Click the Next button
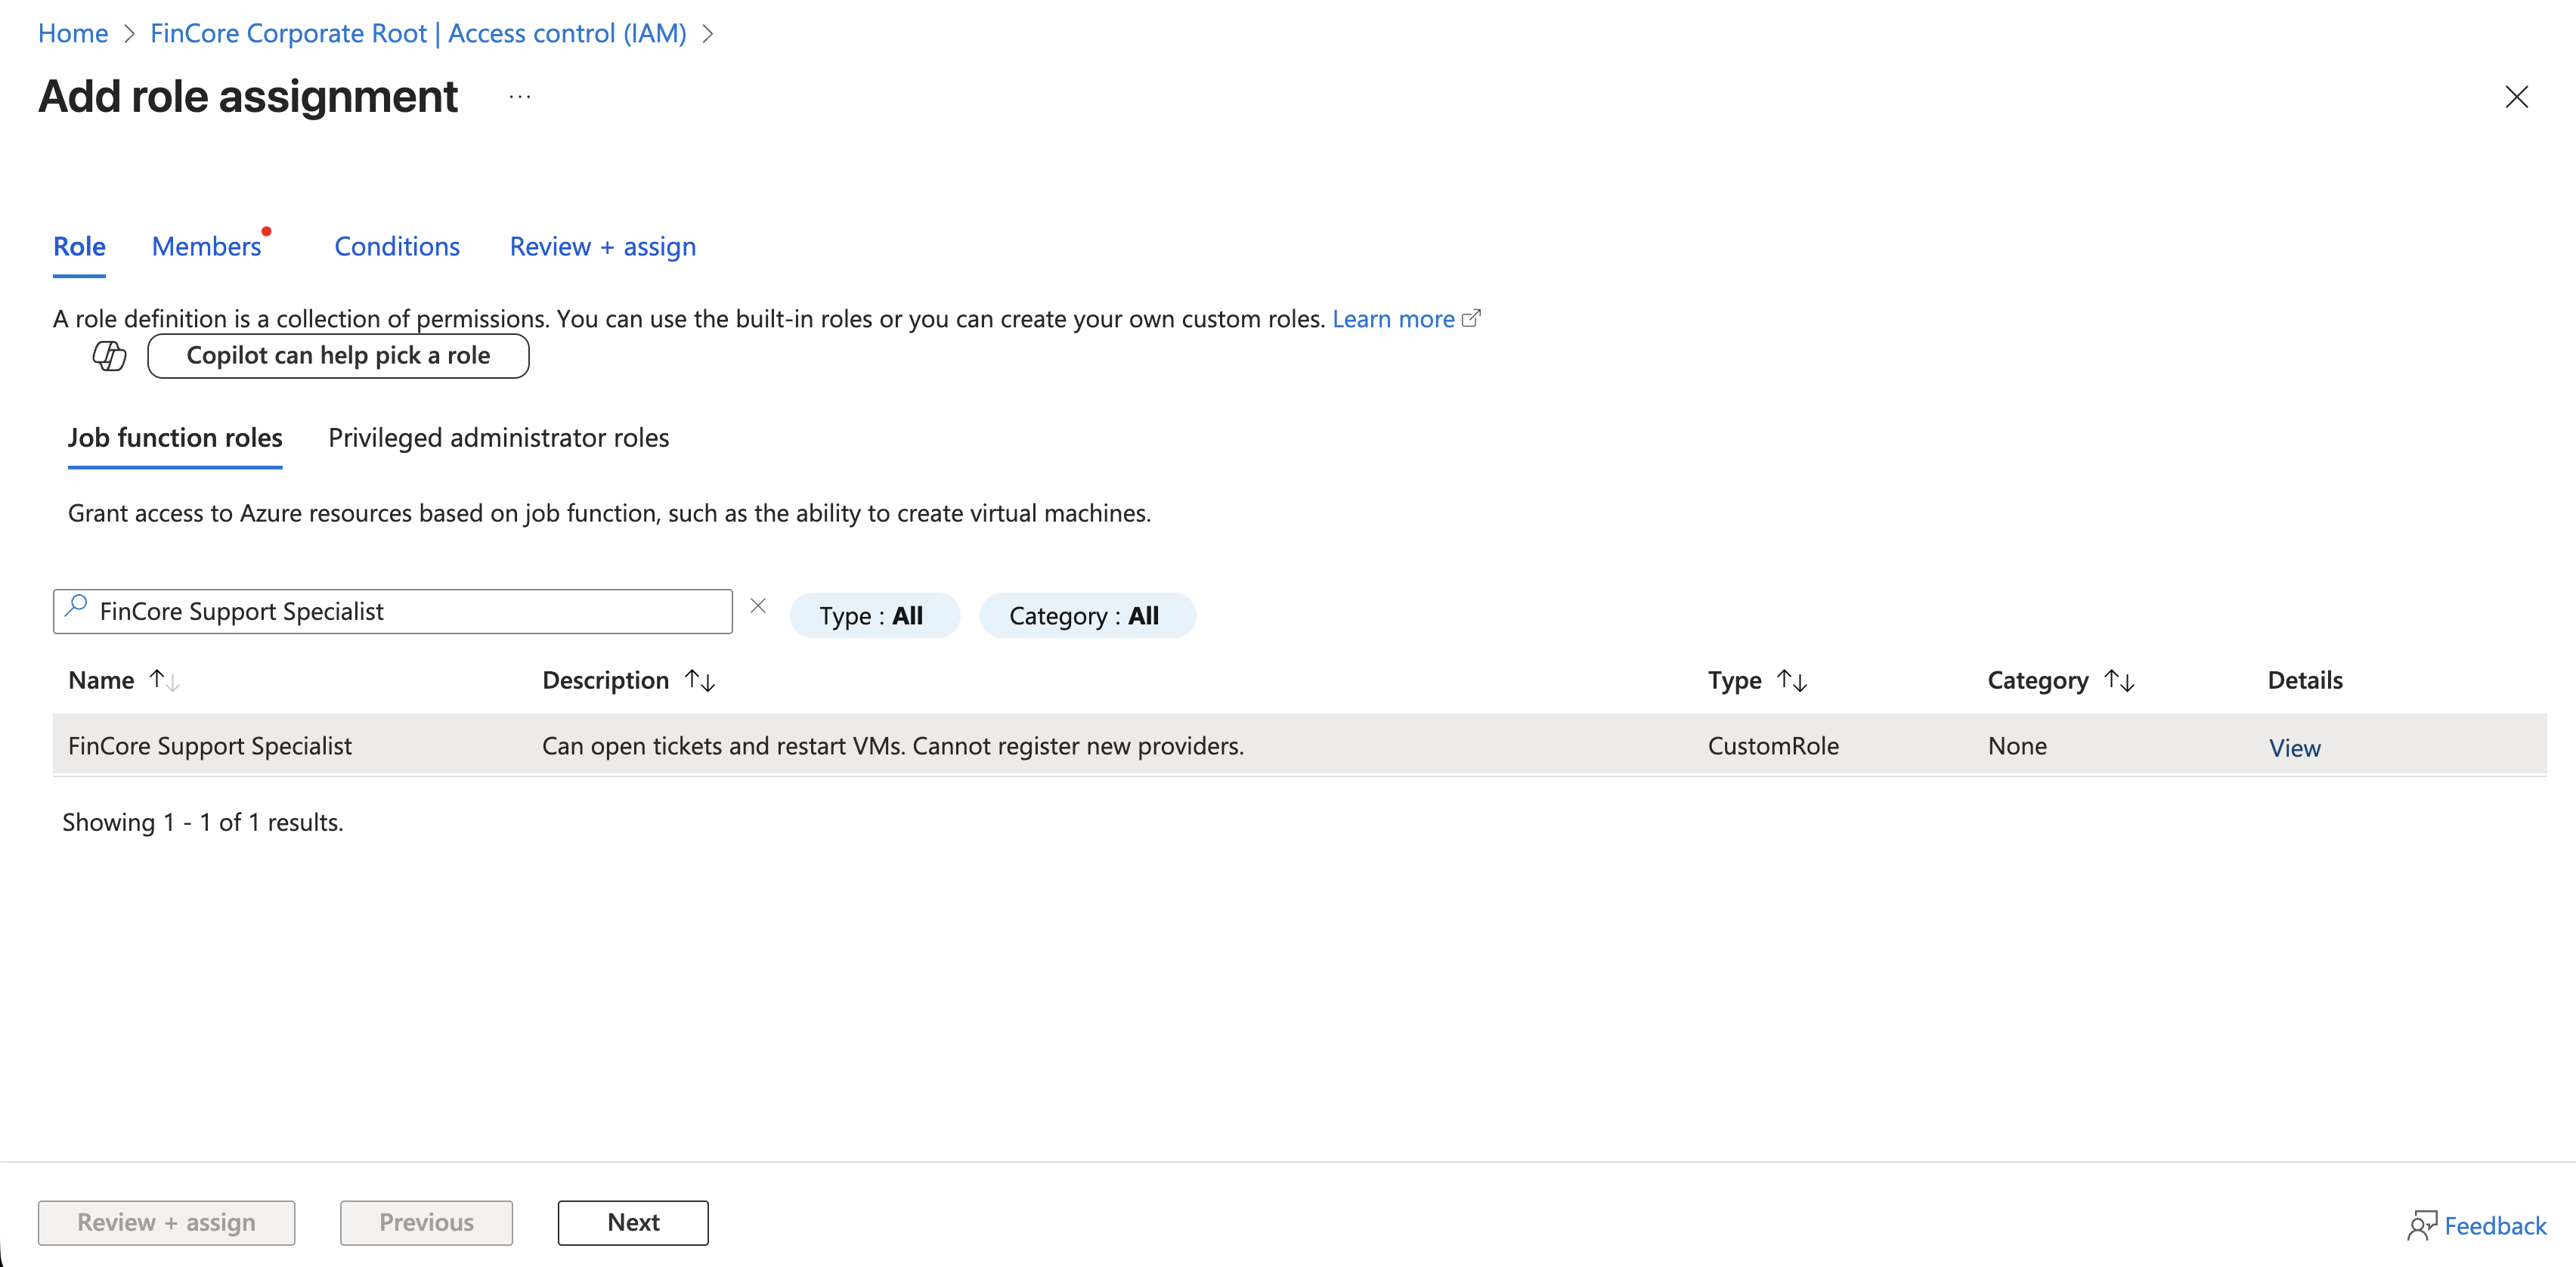Image resolution: width=2576 pixels, height=1267 pixels. [633, 1223]
